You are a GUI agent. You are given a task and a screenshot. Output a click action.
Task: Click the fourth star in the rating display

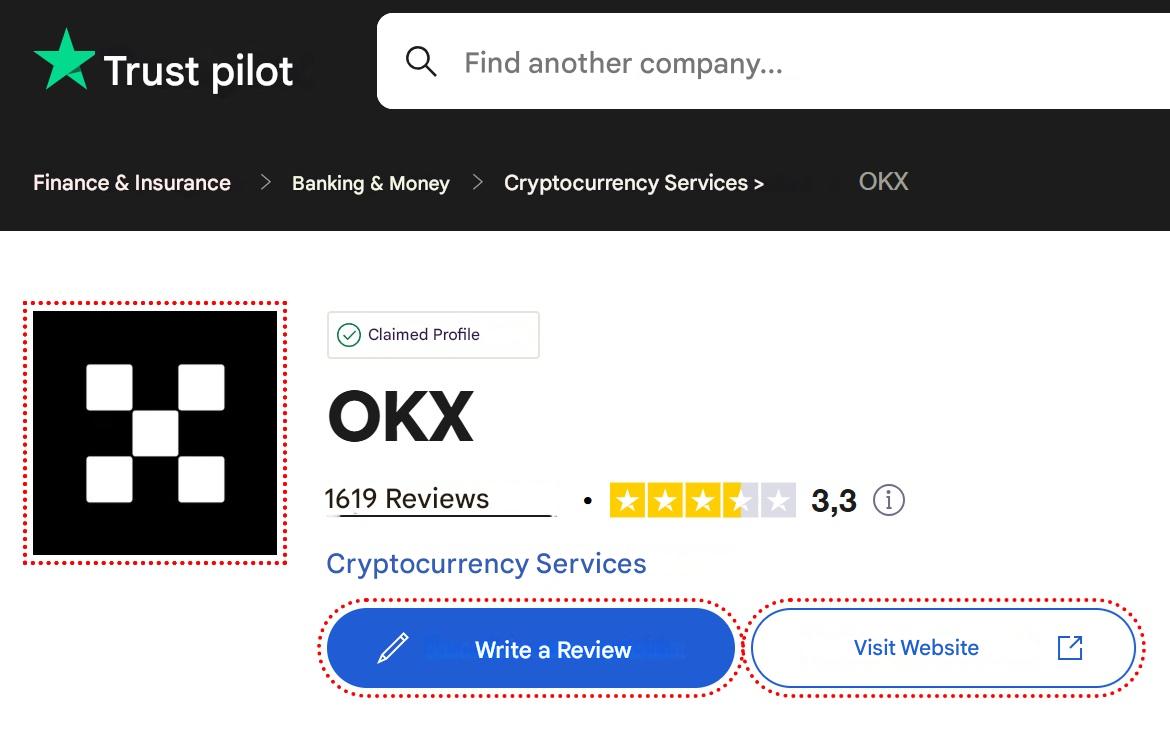740,500
